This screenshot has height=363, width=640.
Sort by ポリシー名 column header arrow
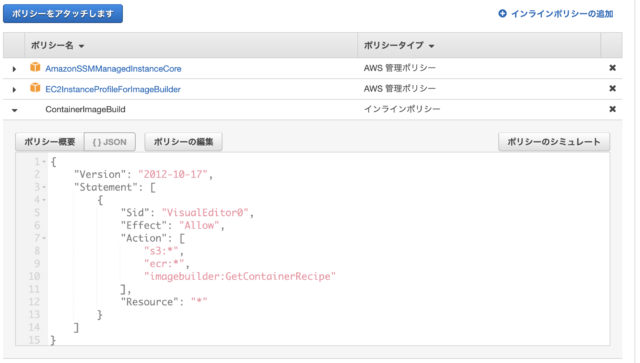coord(82,46)
